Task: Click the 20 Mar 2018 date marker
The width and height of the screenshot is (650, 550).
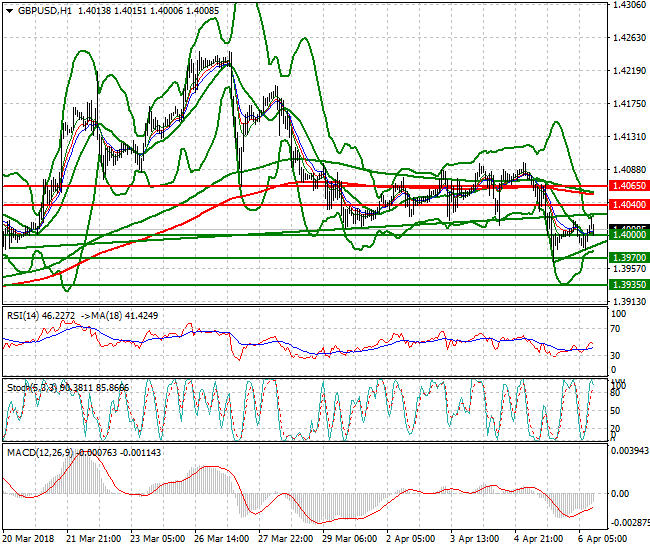Action: click(x=29, y=538)
